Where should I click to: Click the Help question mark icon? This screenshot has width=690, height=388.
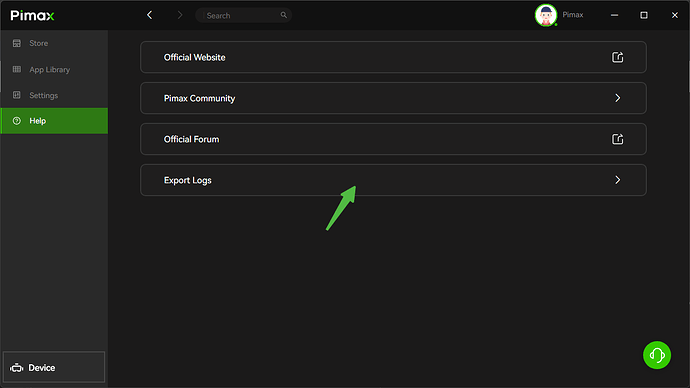click(x=17, y=121)
